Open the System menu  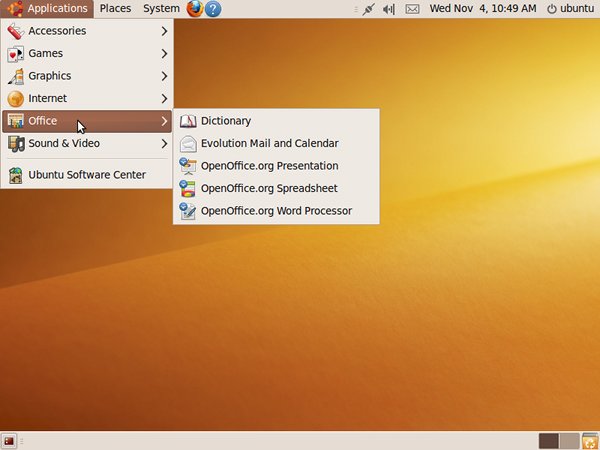pyautogui.click(x=161, y=9)
